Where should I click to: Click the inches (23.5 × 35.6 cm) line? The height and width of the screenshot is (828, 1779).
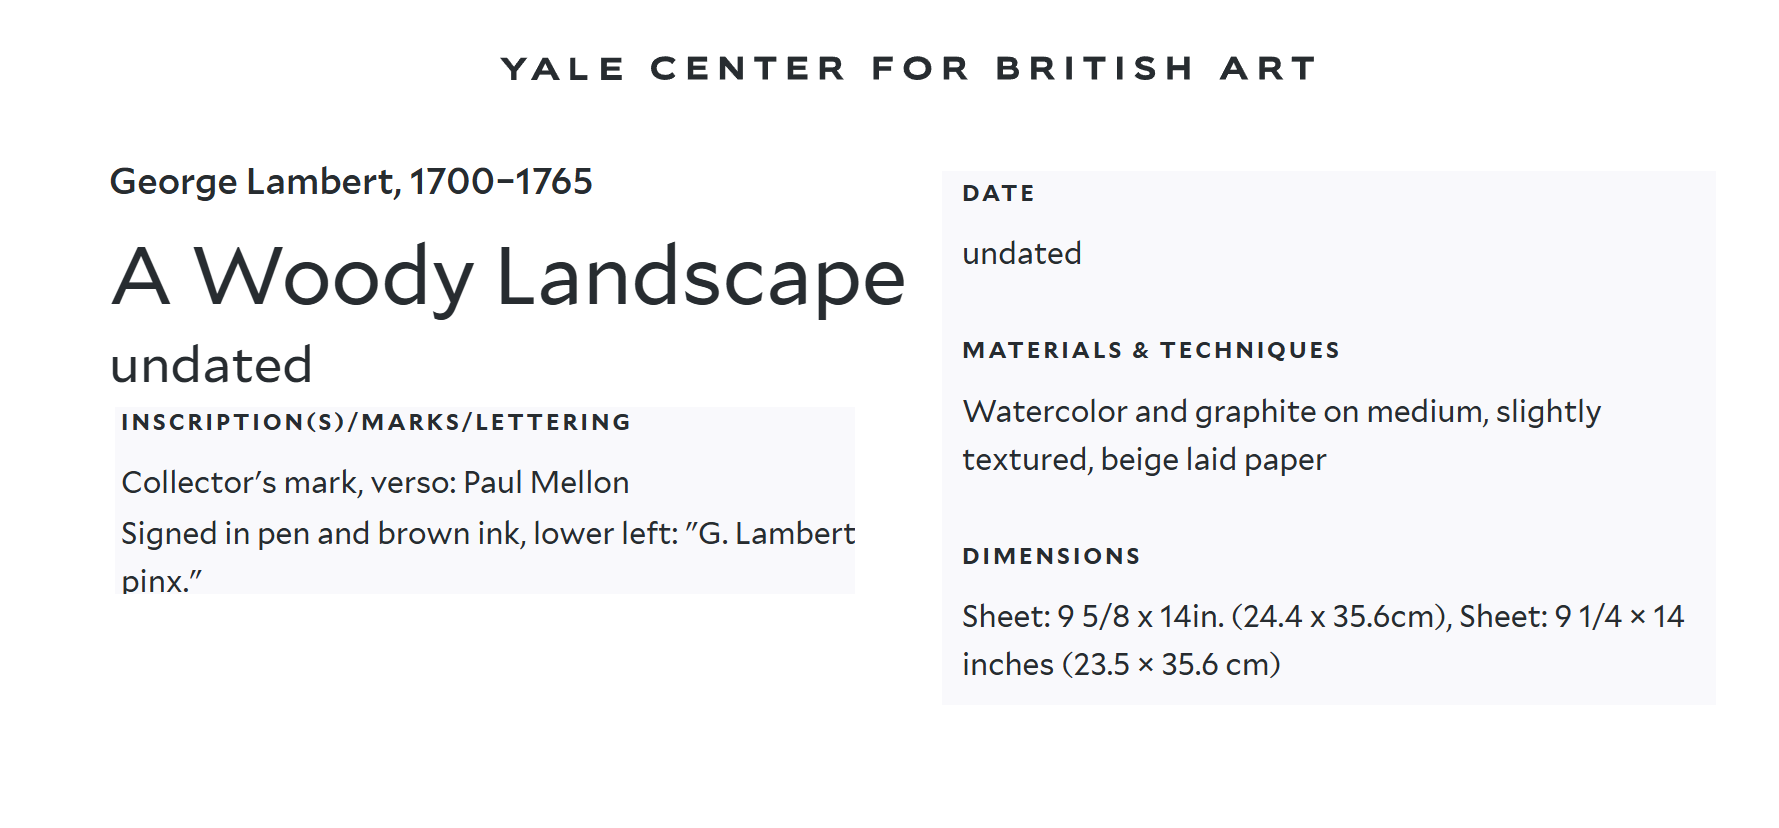pos(1120,665)
